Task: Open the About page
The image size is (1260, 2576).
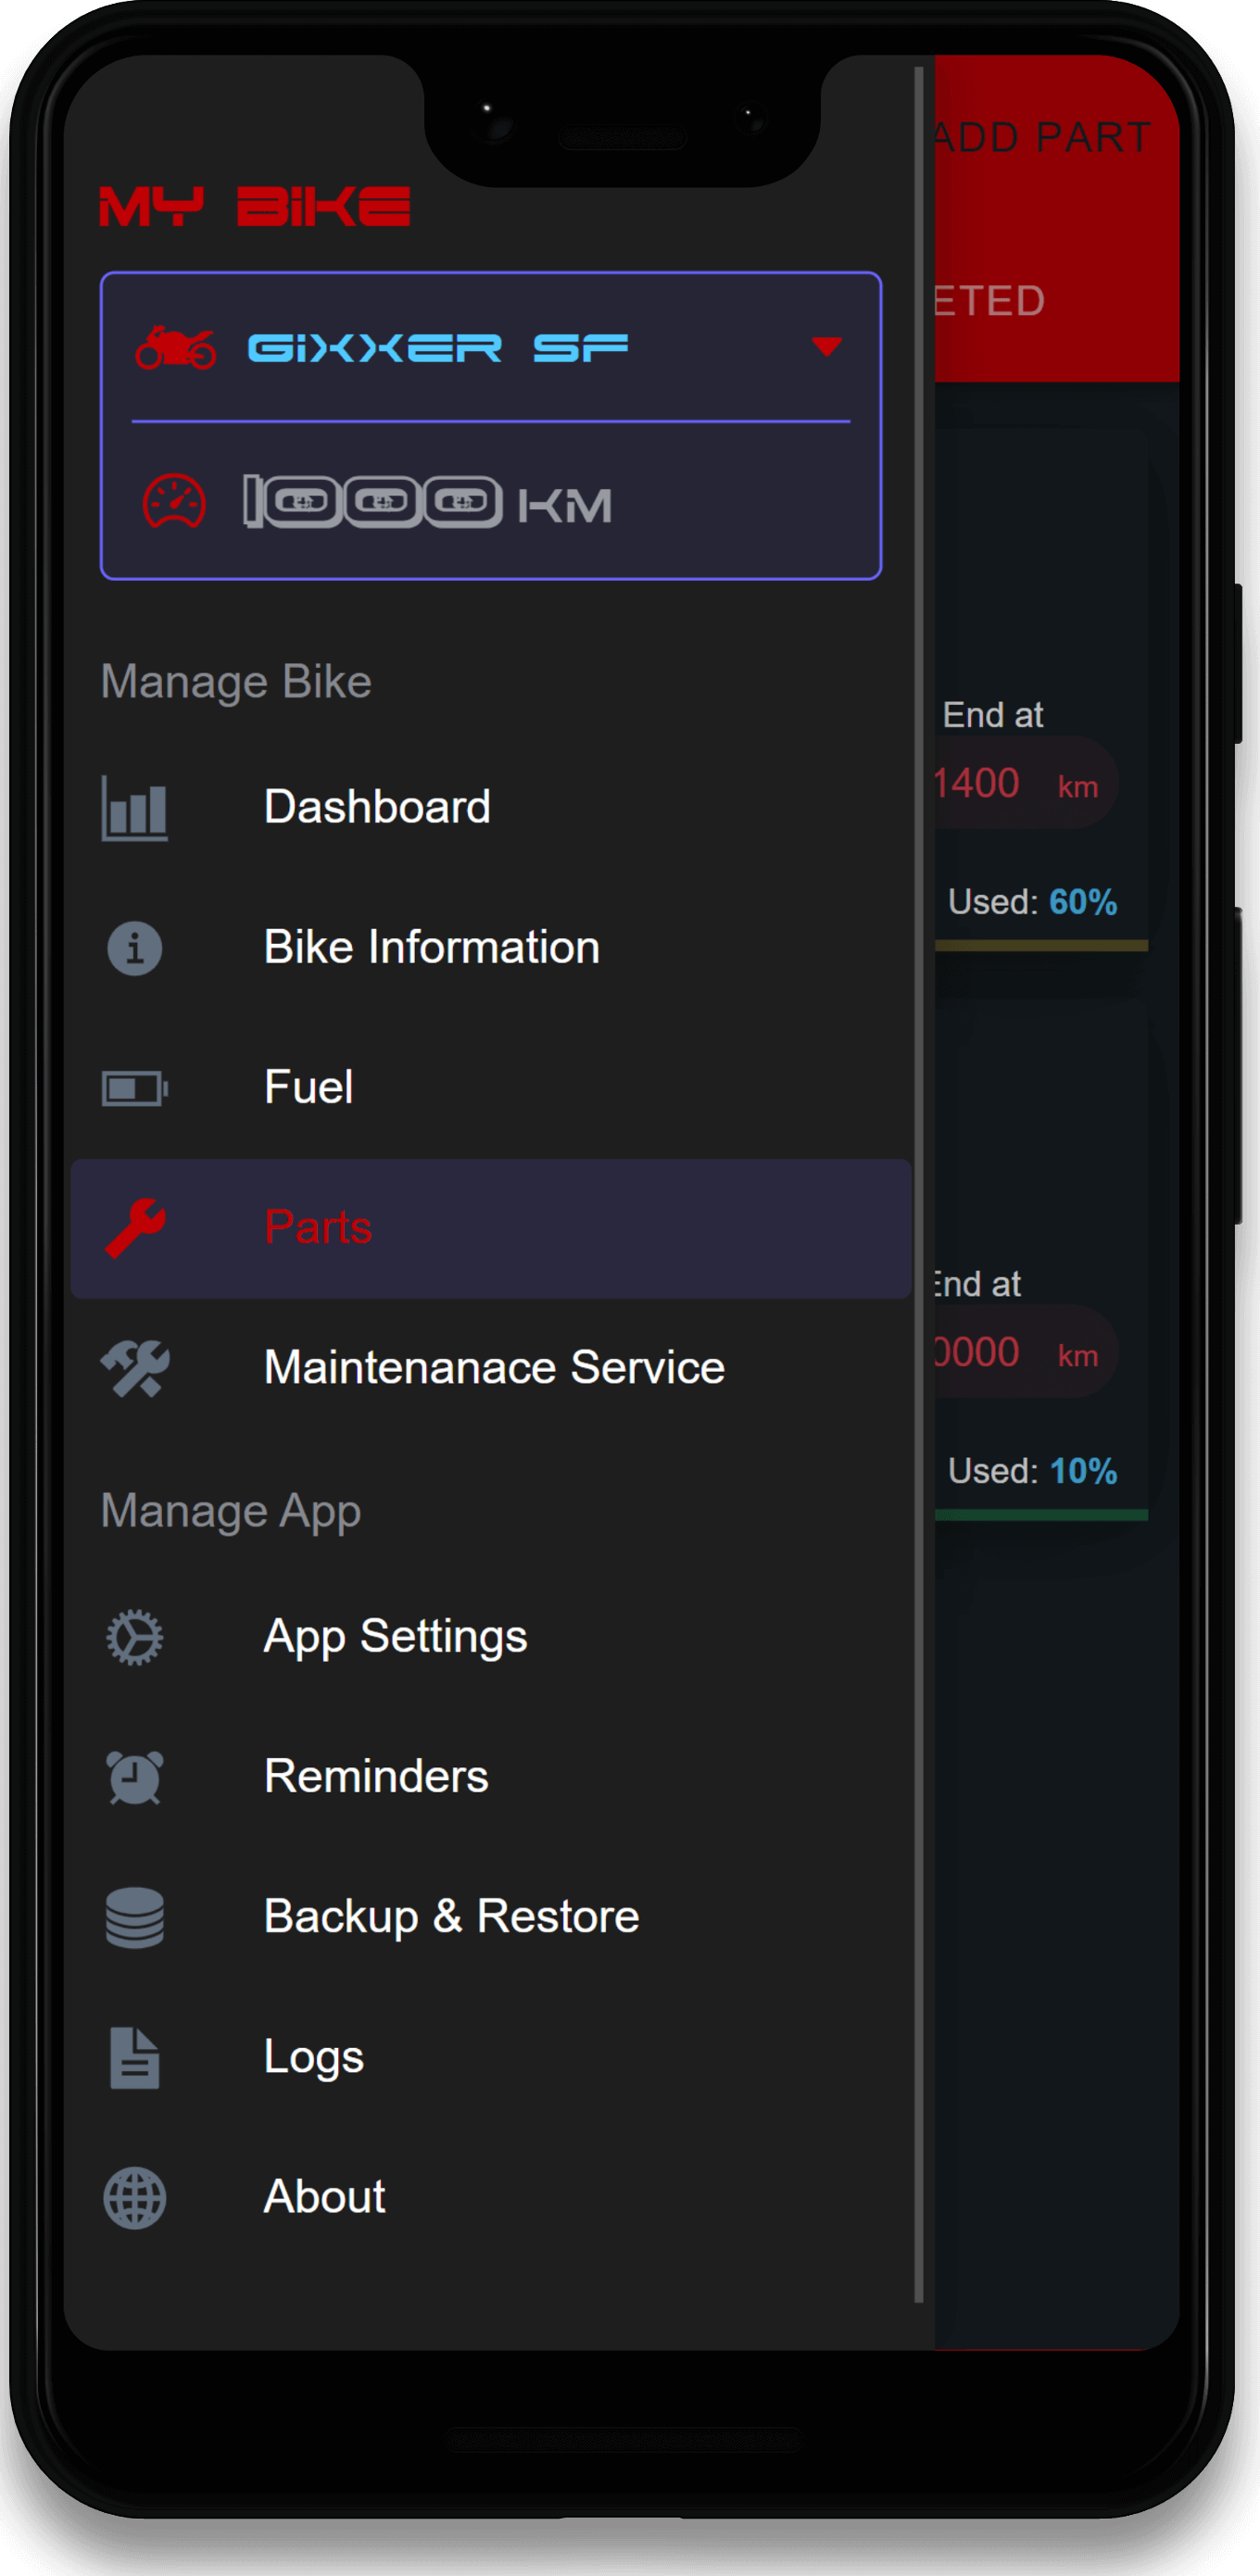Action: point(323,2197)
